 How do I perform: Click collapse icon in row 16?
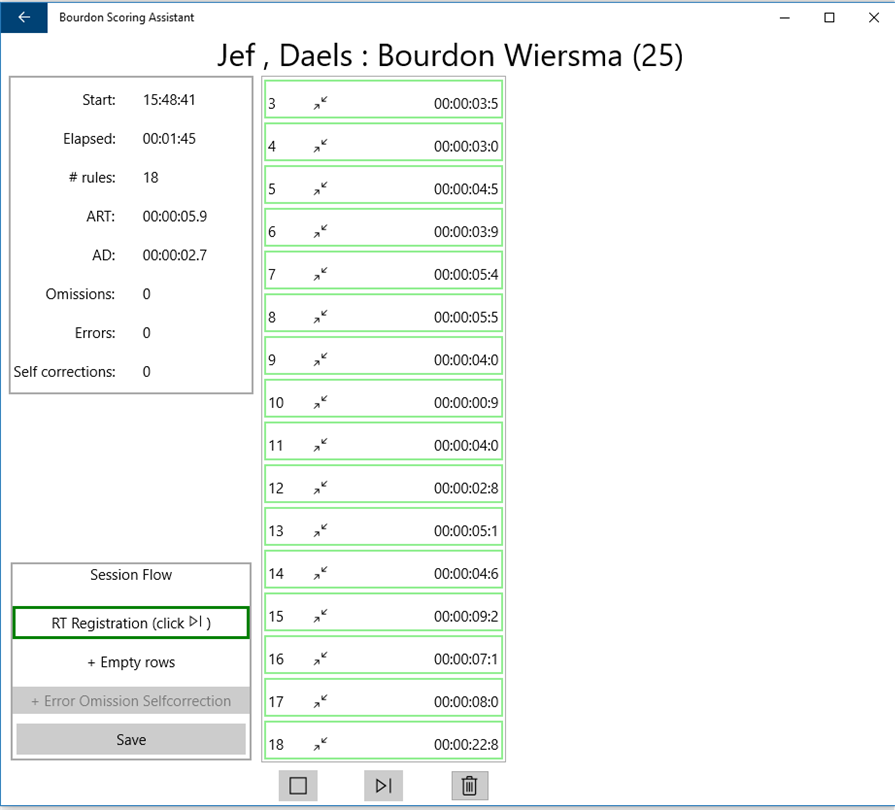tap(320, 659)
